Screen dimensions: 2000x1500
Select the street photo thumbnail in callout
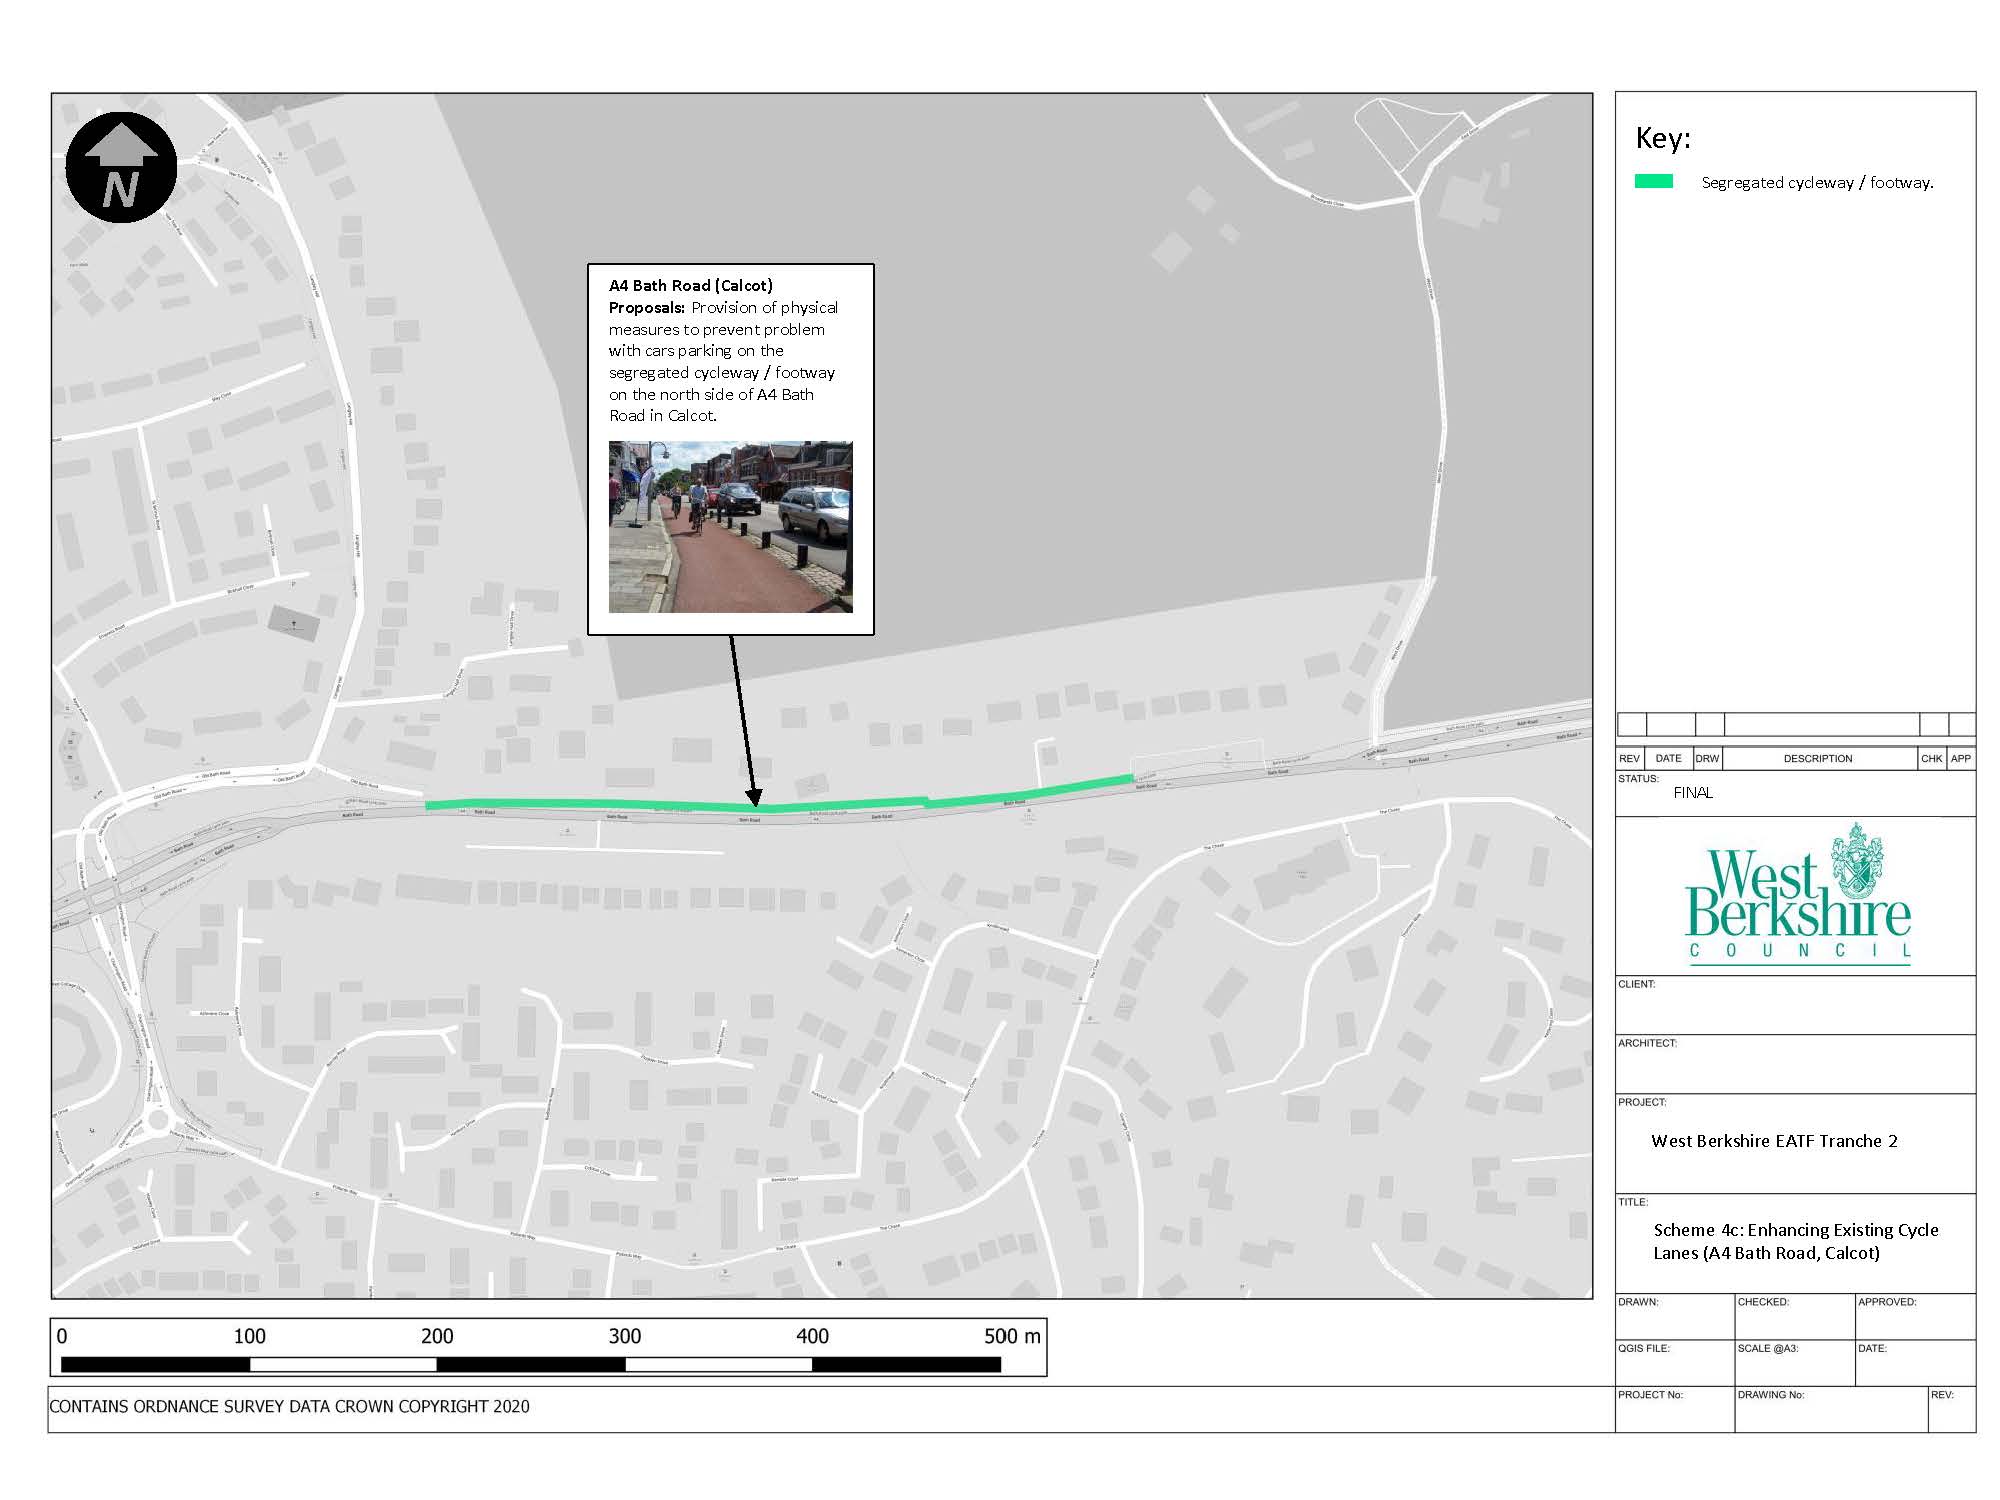pos(731,527)
